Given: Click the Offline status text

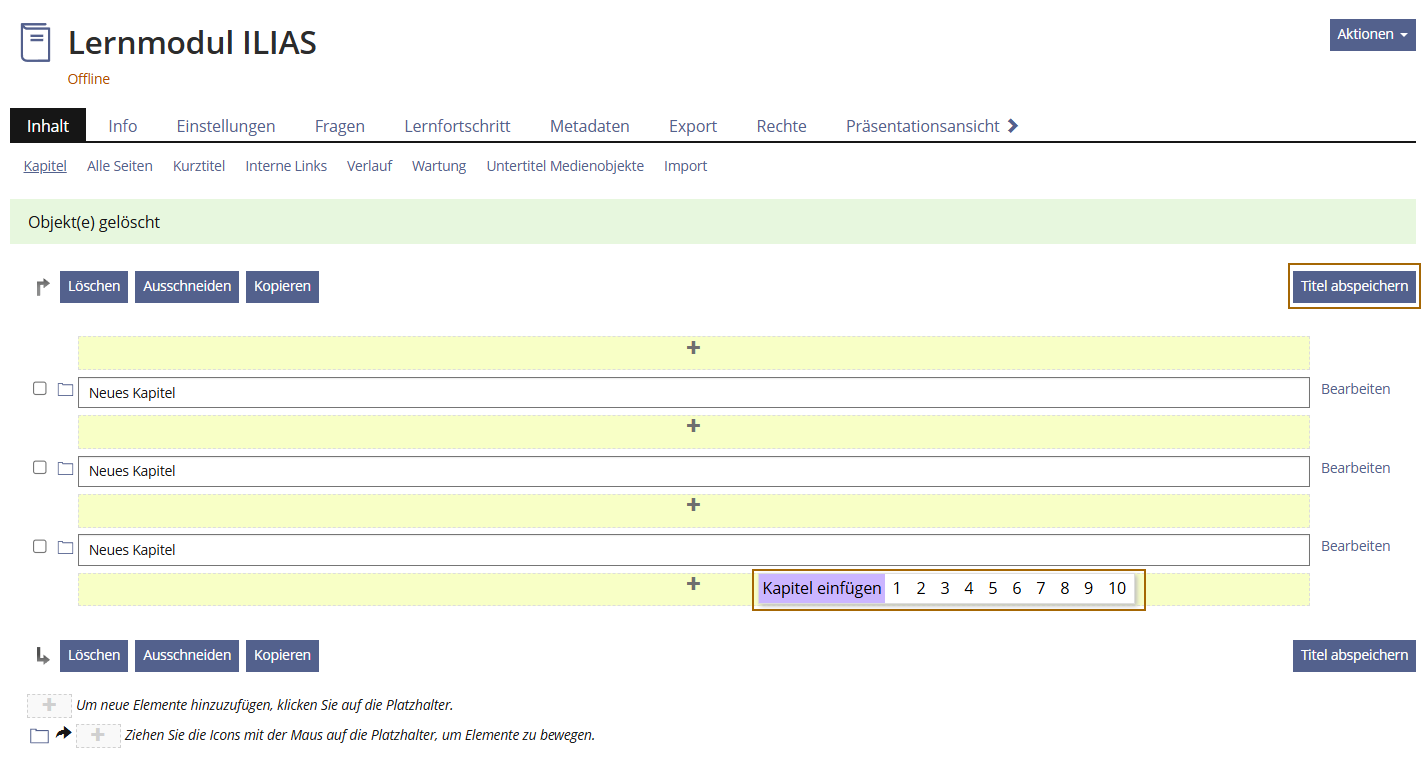Looking at the screenshot, I should point(89,79).
